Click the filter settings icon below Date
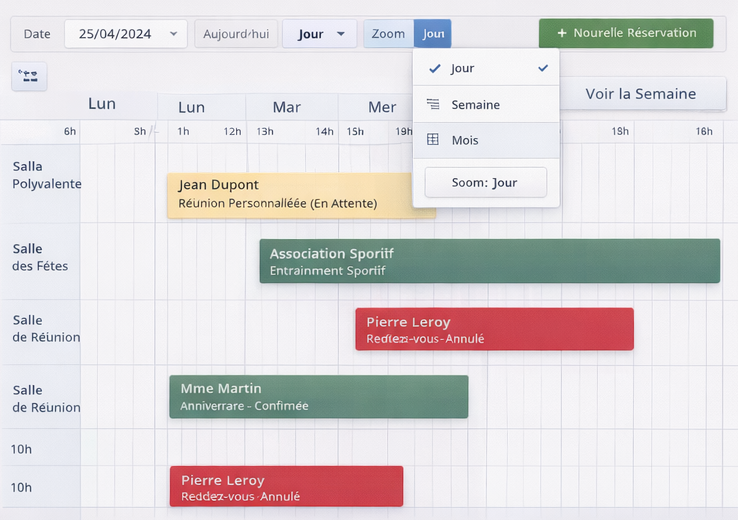 29,76
